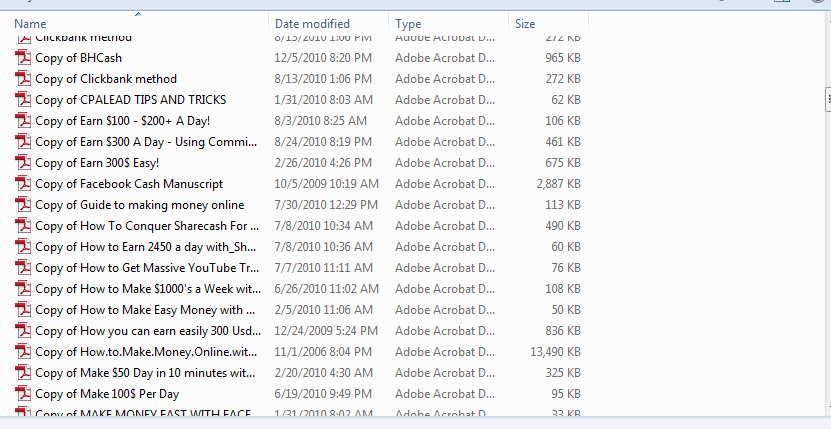Click date 12/24/2009 5:24 PM
Screen dimensions: 831x429
coord(326,330)
